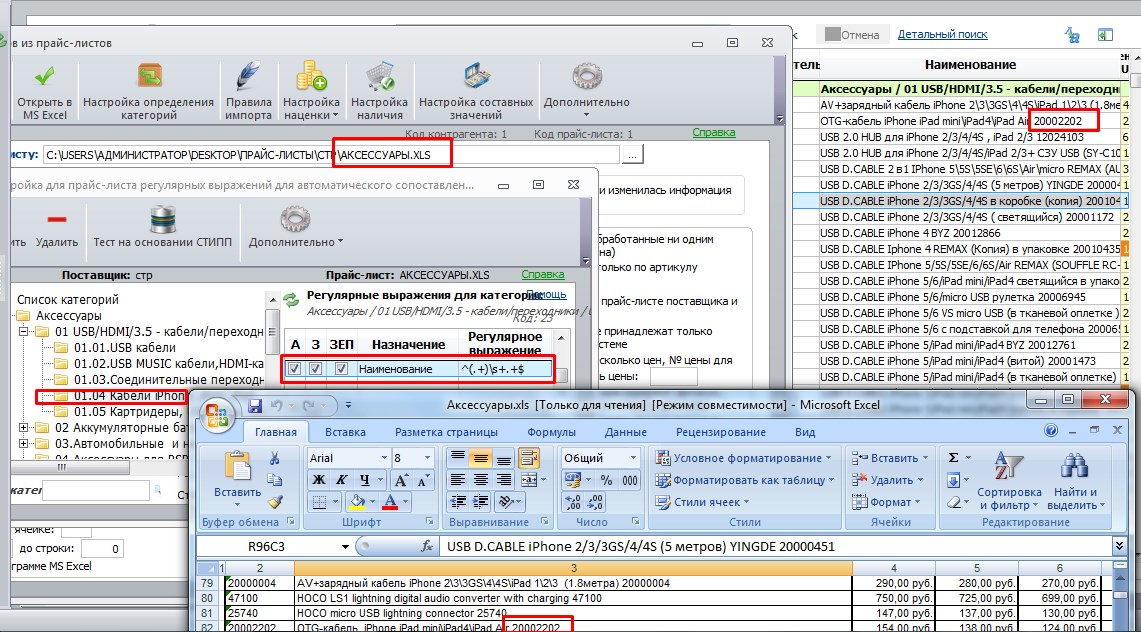Toggle Underline 'Ч' formatting
Viewport: 1141px width, 632px height.
coord(365,480)
